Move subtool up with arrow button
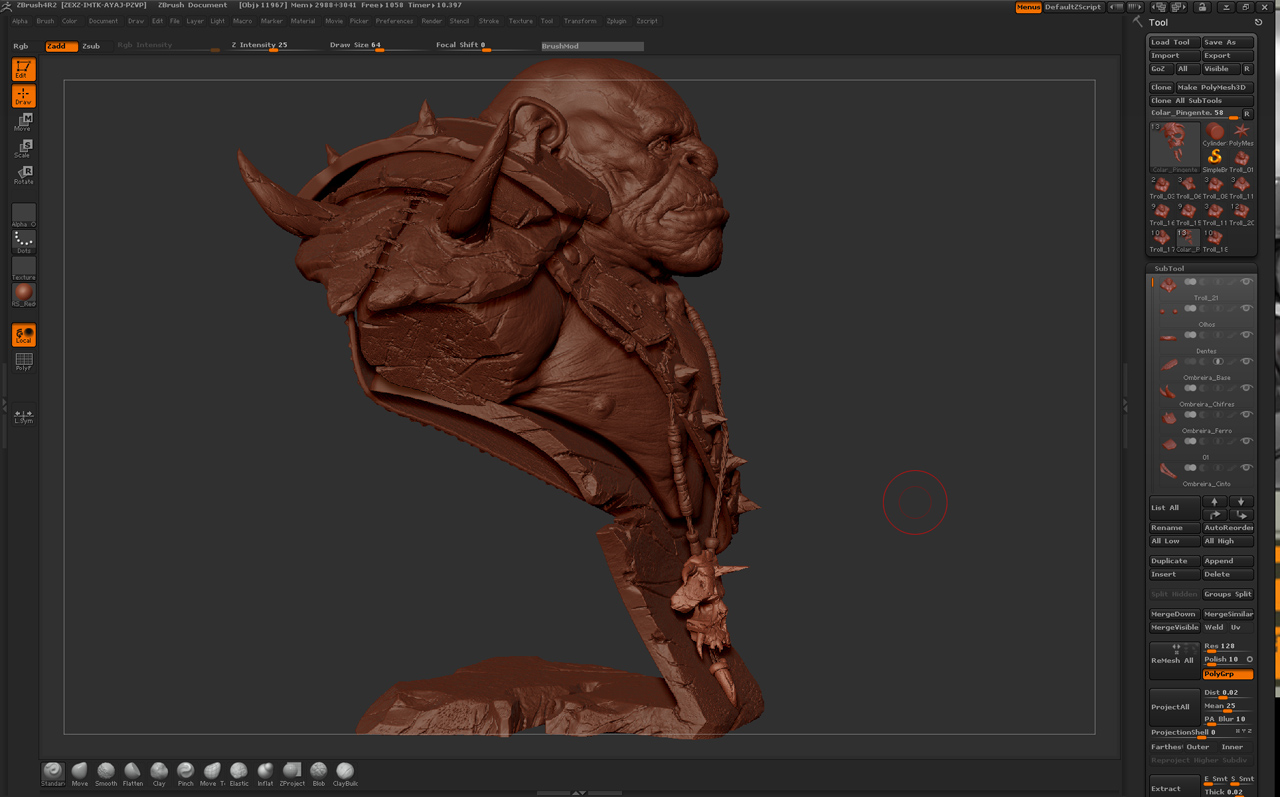 (x=1214, y=502)
